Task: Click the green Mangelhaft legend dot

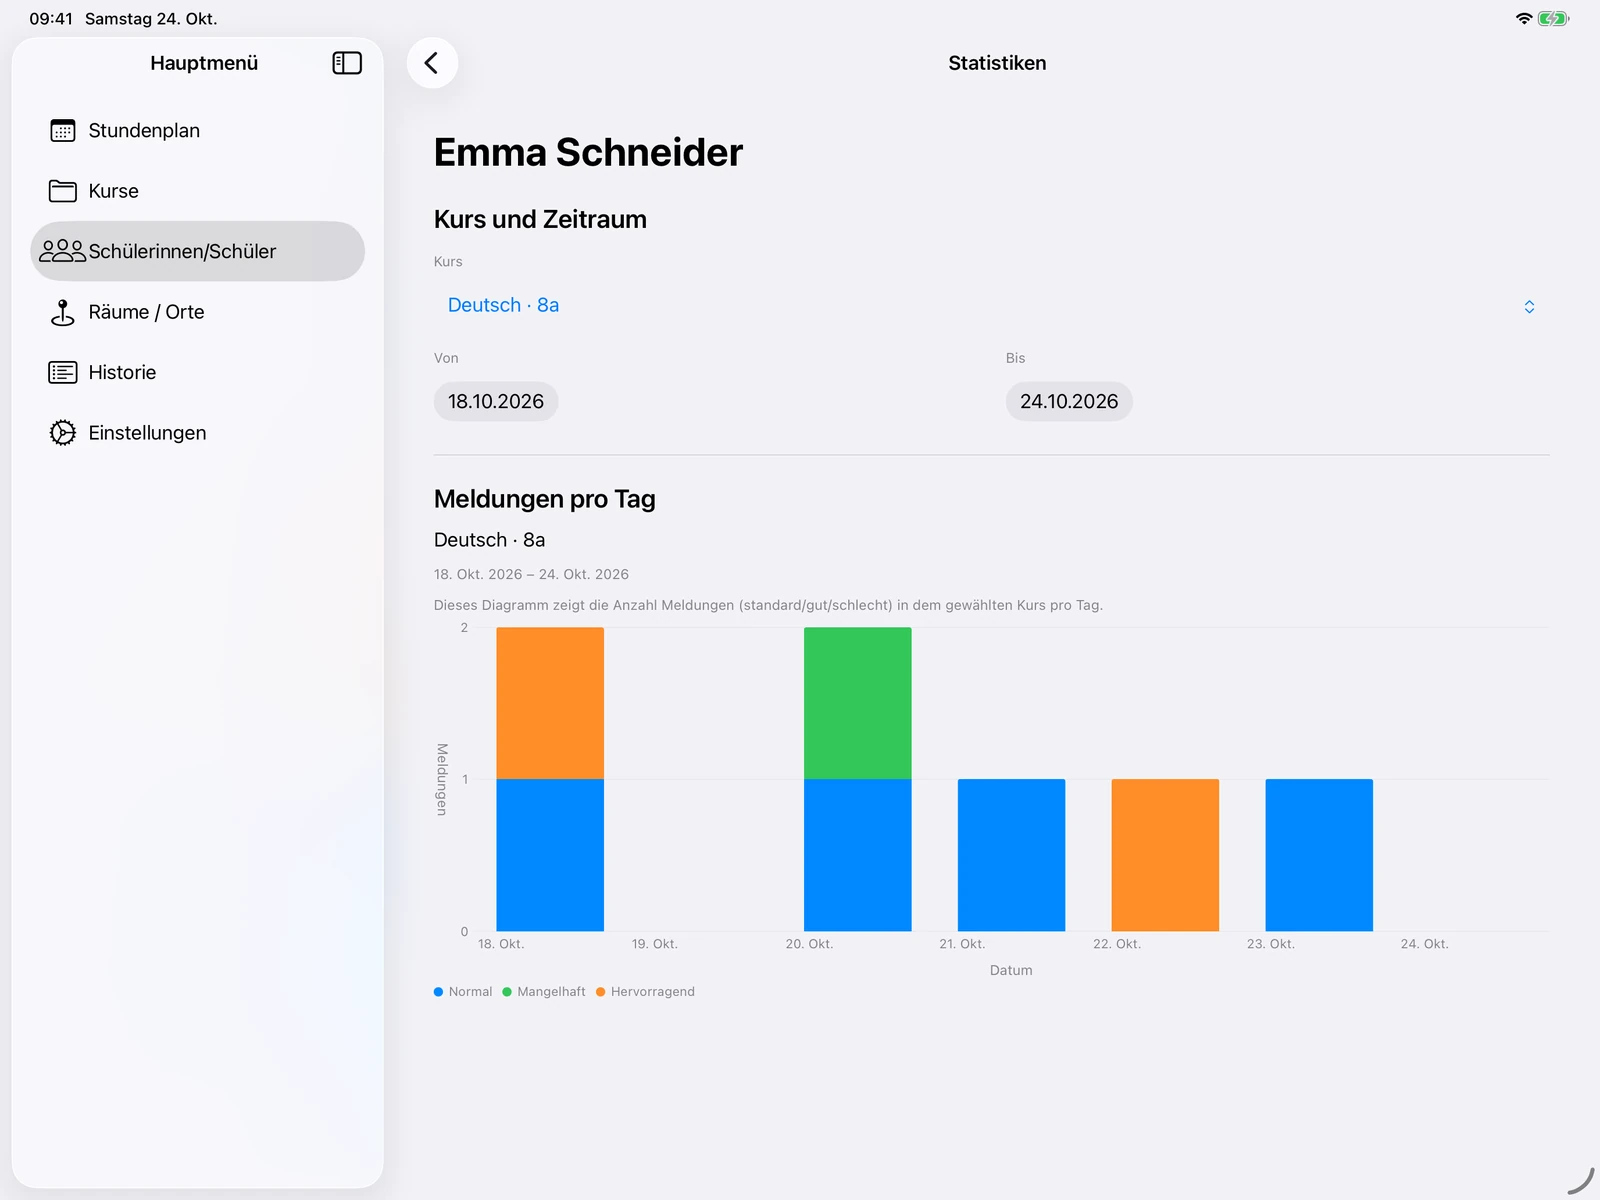Action: click(507, 992)
